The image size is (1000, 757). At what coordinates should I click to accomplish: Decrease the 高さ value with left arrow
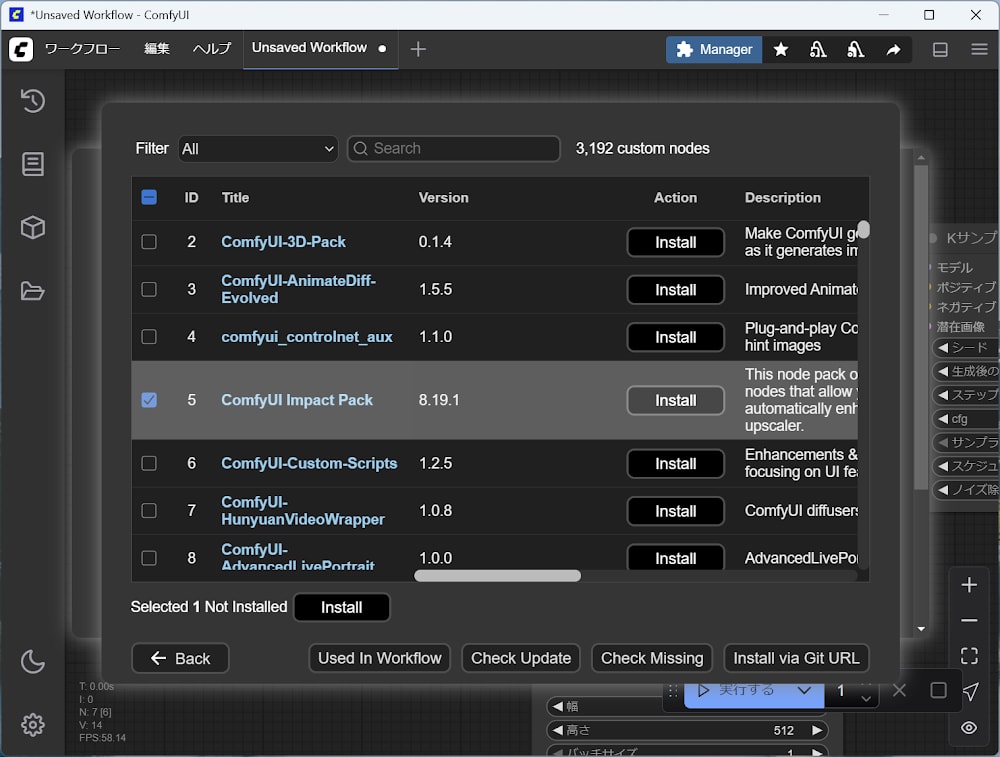pyautogui.click(x=557, y=730)
